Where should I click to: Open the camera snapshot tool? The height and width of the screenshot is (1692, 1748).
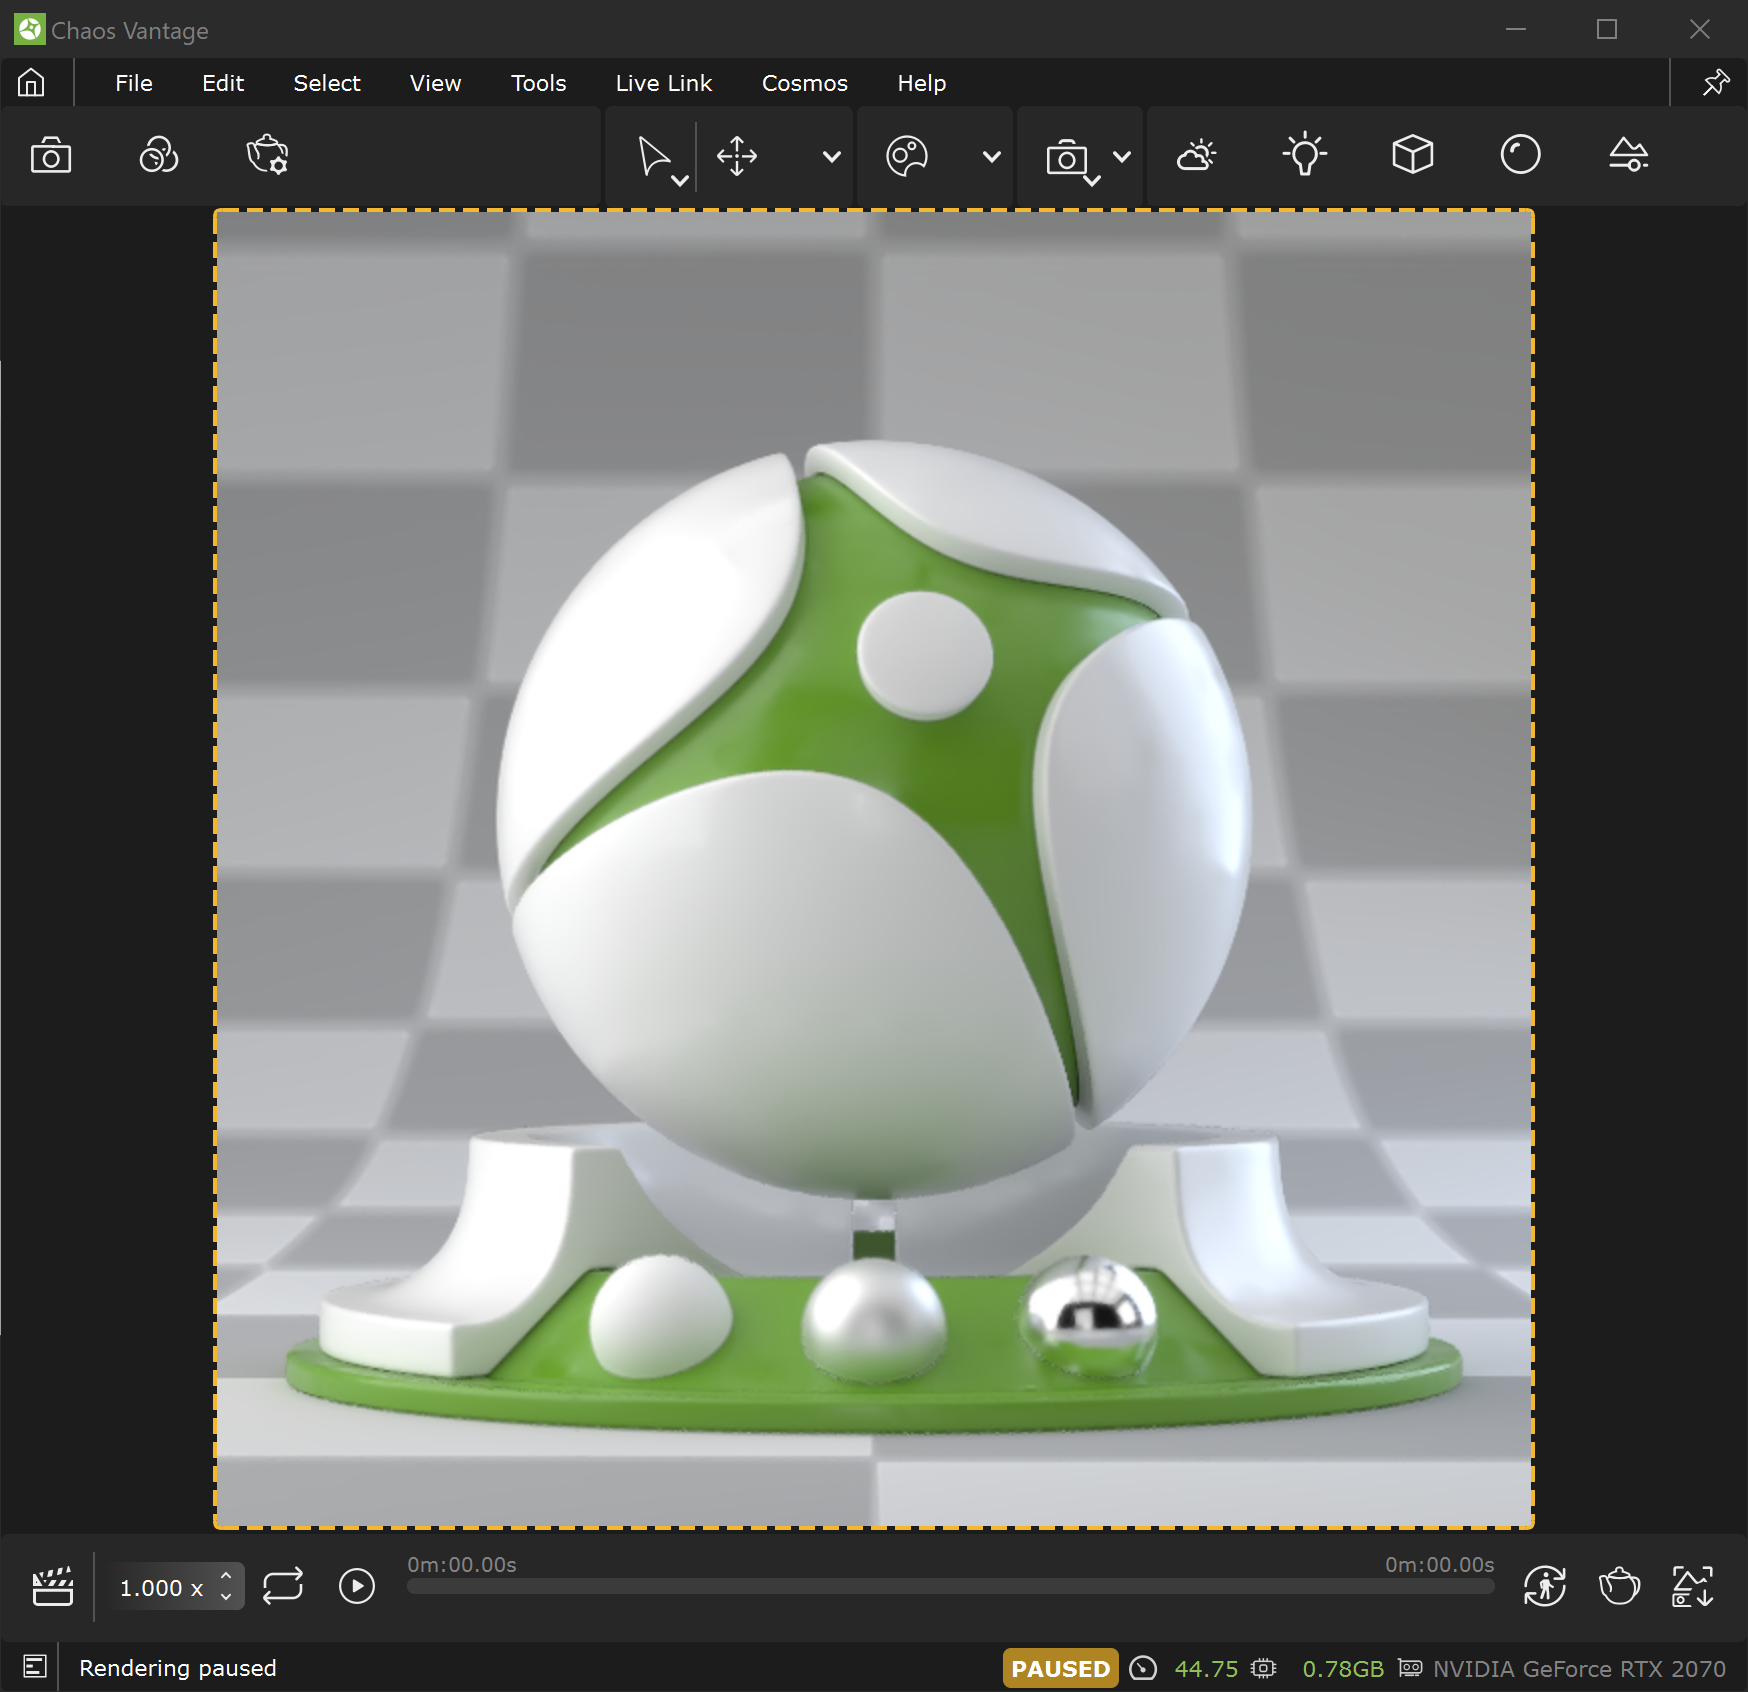click(x=51, y=156)
